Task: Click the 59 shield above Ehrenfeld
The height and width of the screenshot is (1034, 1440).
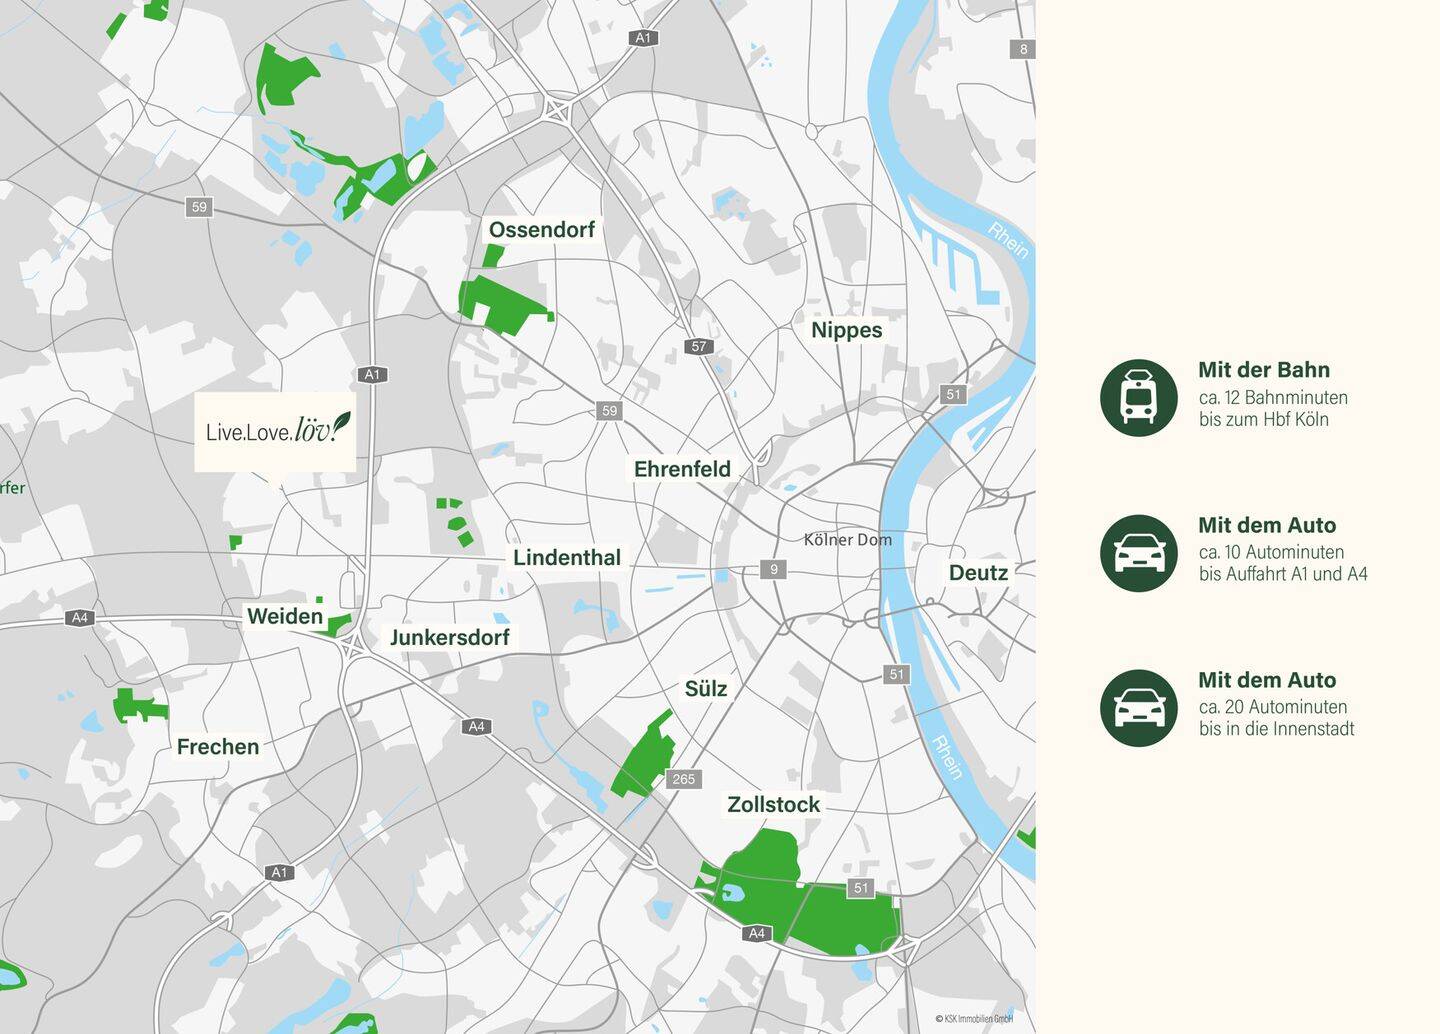Action: tap(610, 411)
